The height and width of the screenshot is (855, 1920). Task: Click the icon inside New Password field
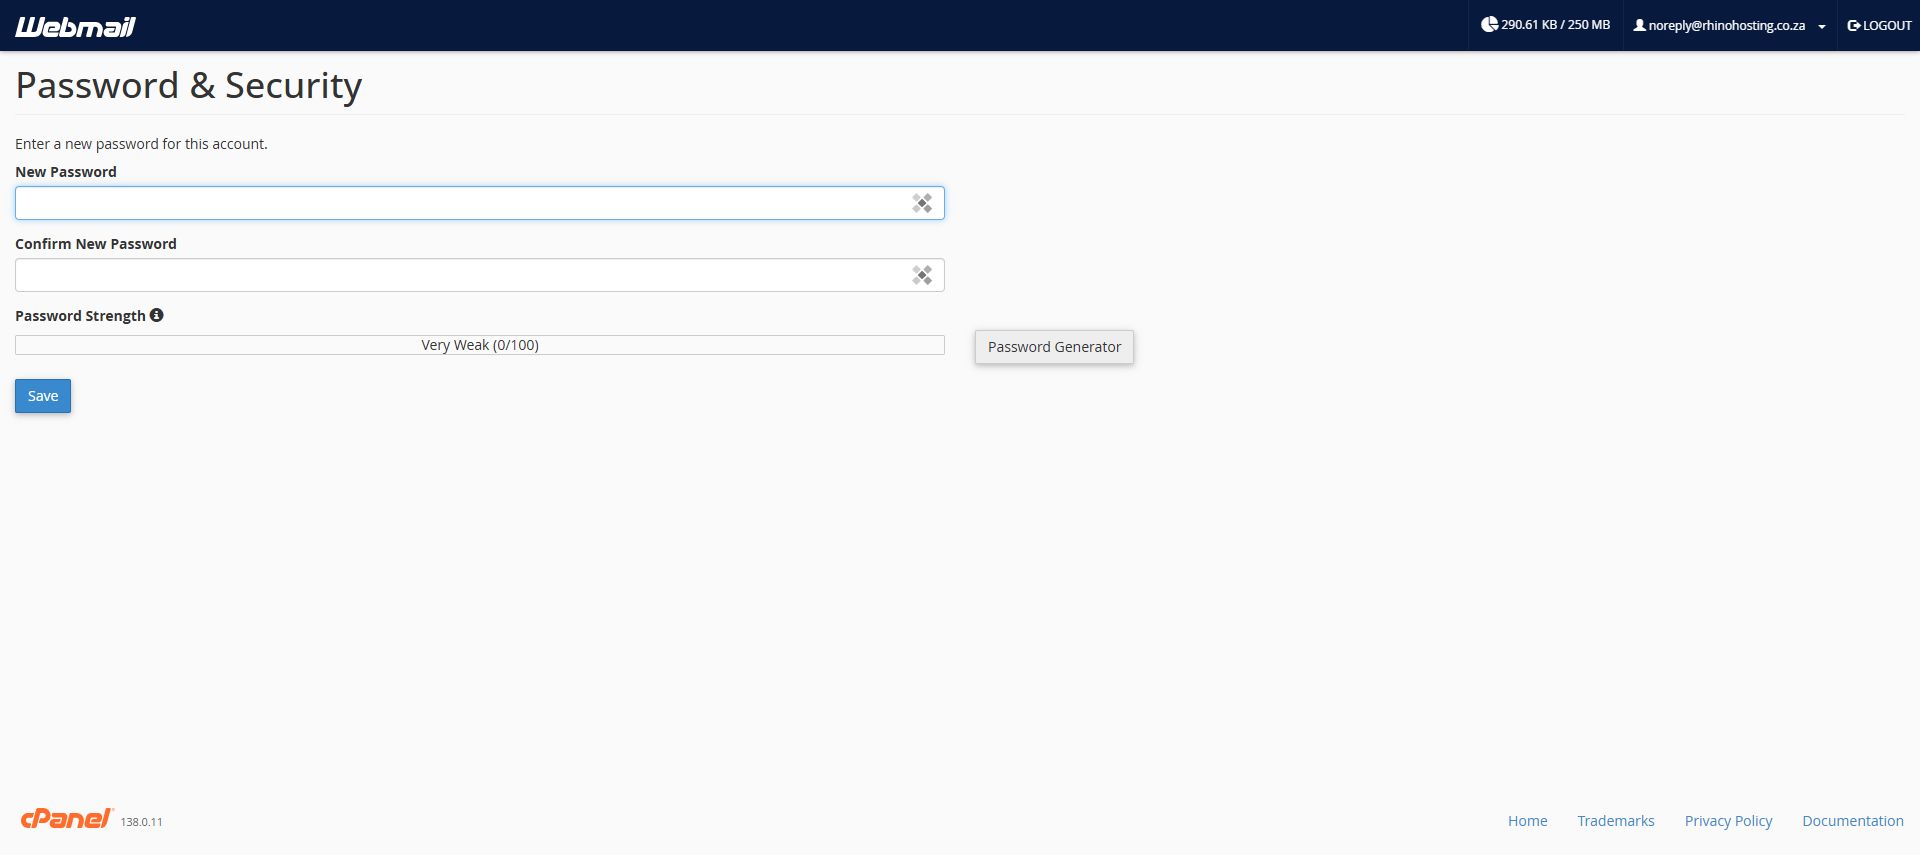[x=922, y=203]
